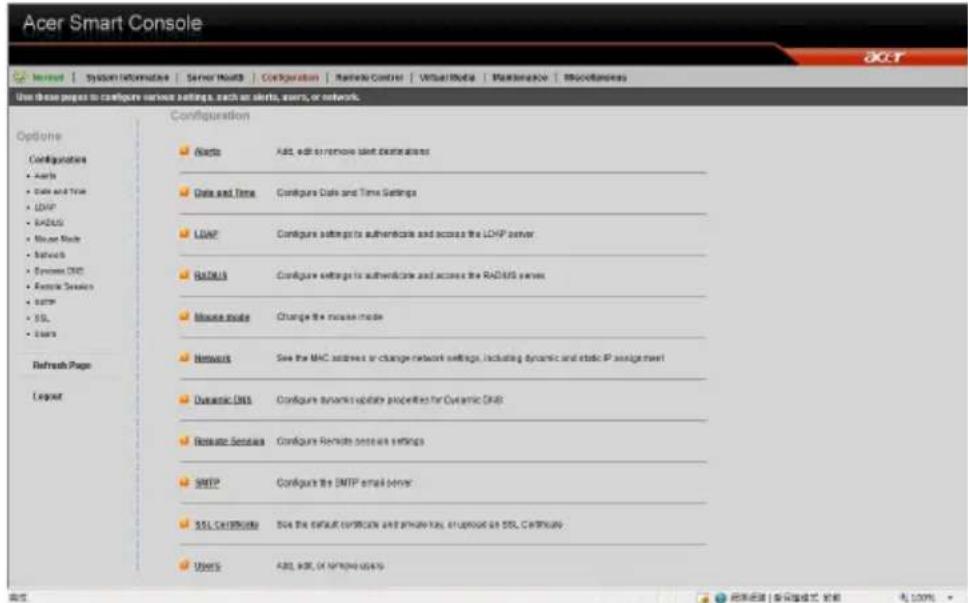Click the orange icon beside Date and Time
This screenshot has width=968, height=603.
pos(184,192)
